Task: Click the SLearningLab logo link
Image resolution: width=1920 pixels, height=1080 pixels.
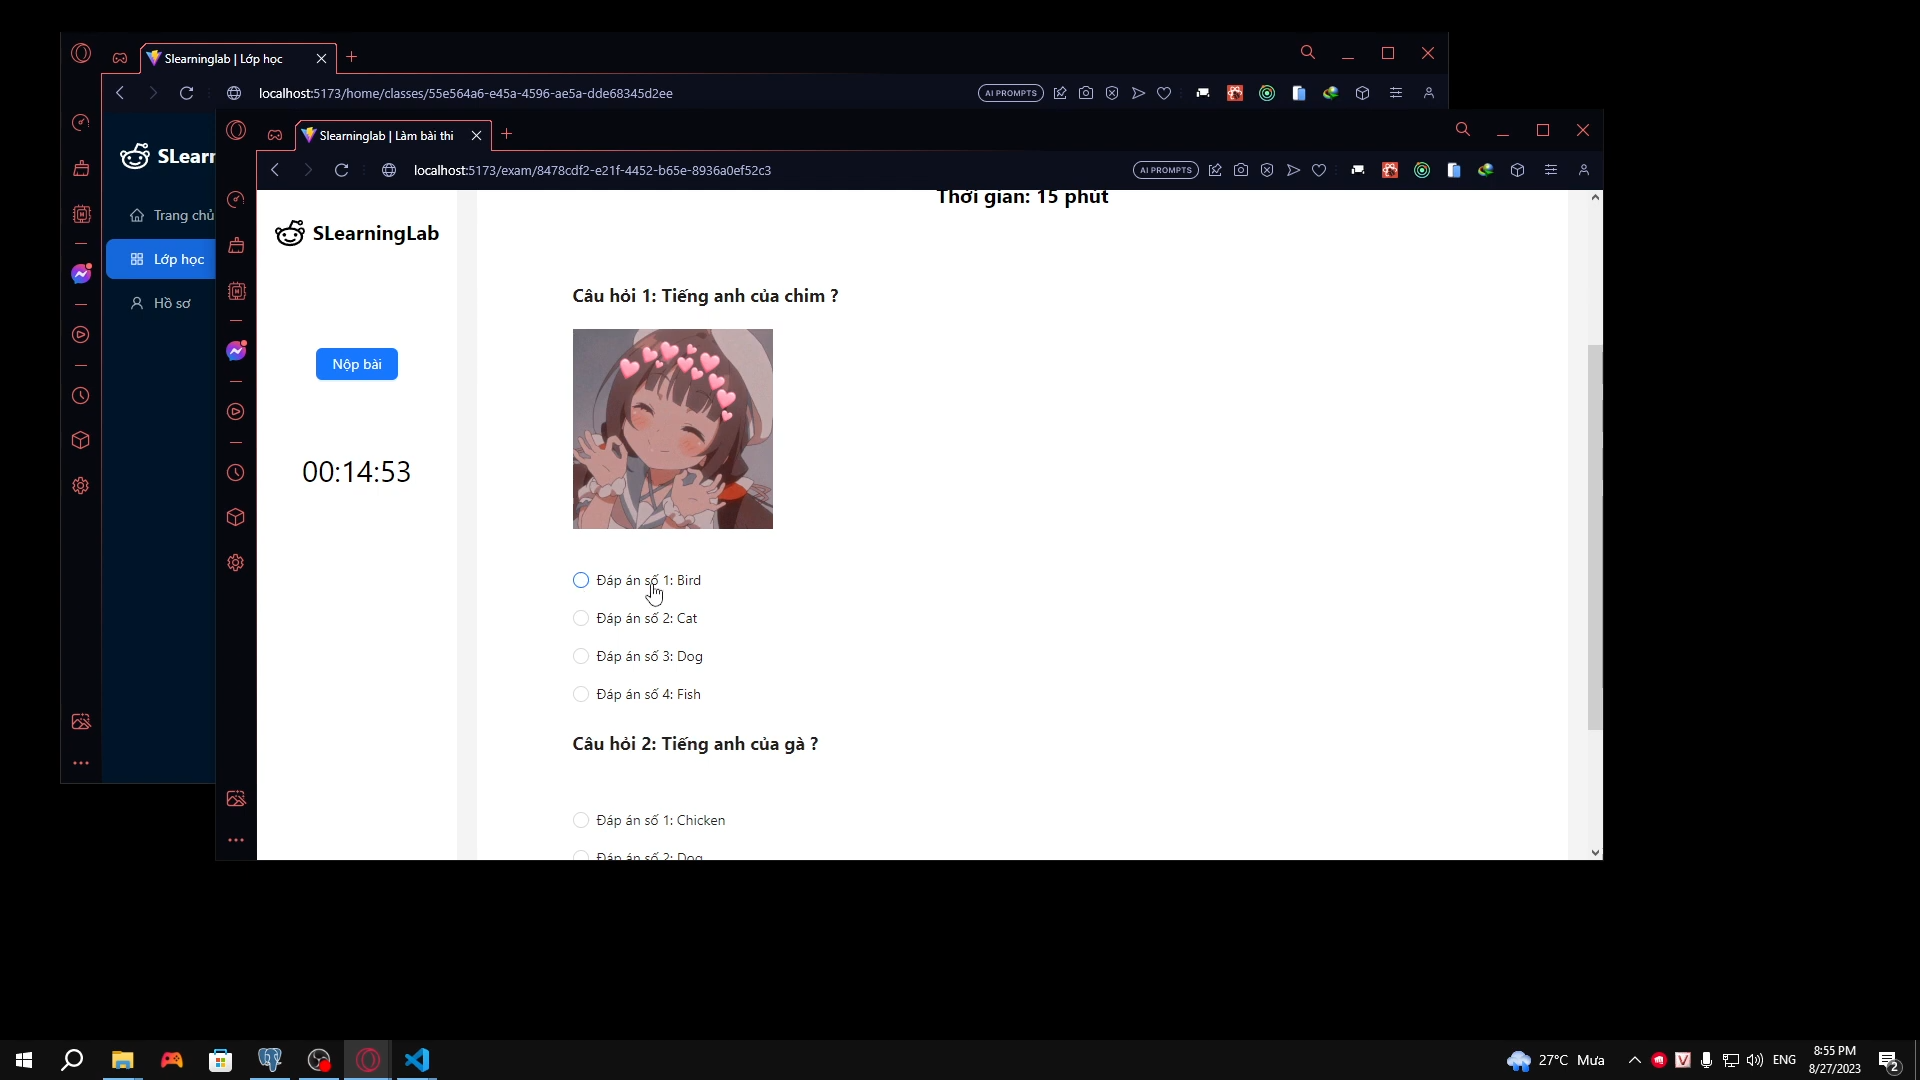Action: (357, 233)
